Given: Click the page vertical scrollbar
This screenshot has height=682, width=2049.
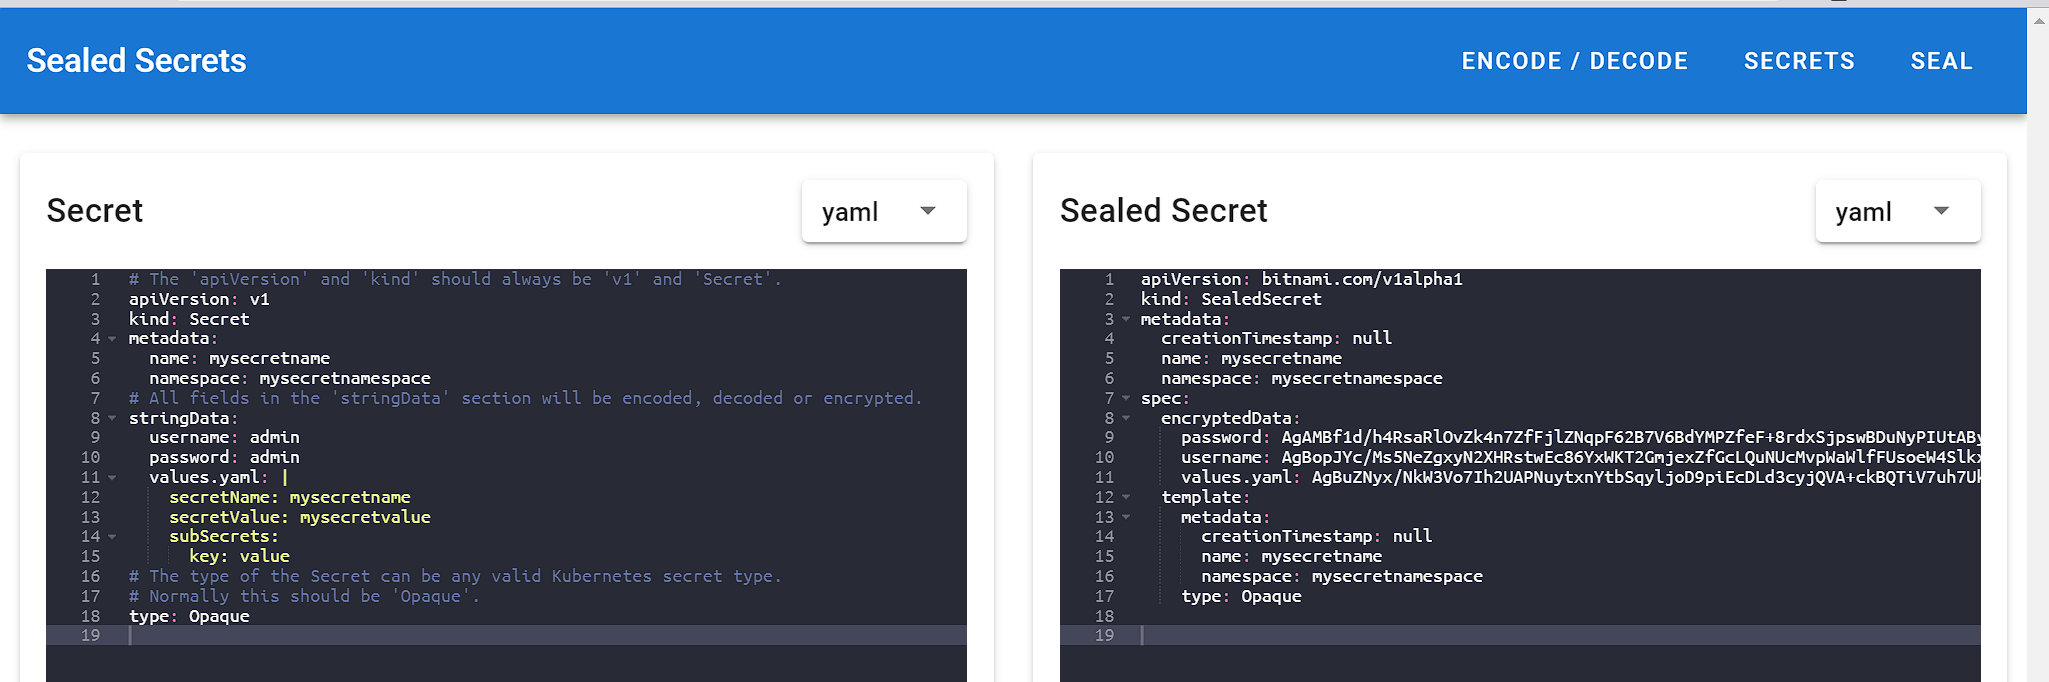Looking at the screenshot, I should [2038, 345].
